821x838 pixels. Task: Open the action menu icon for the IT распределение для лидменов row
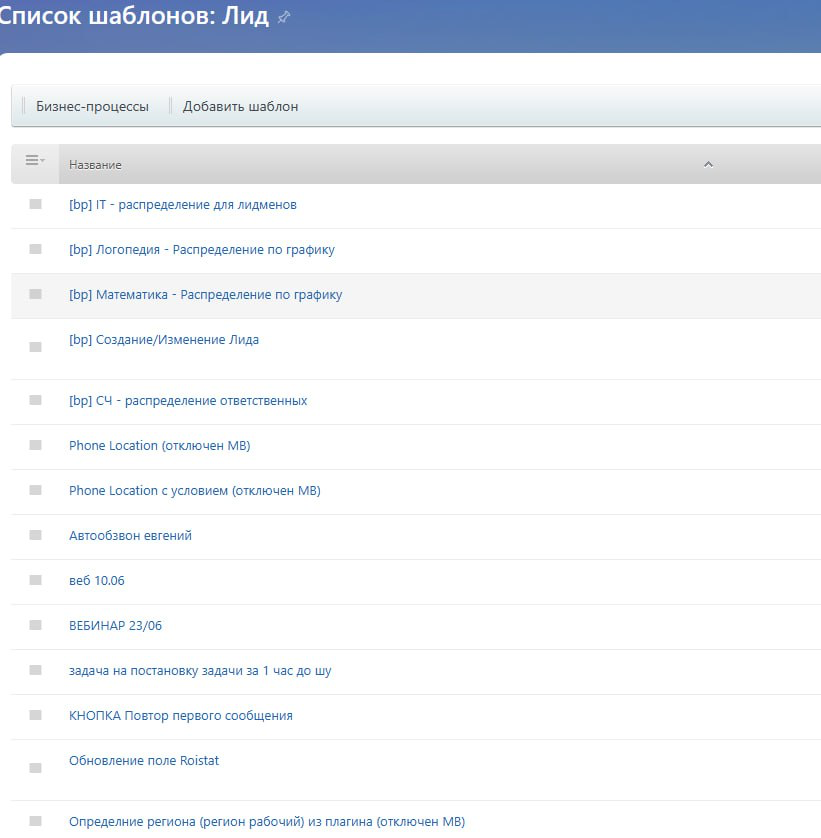pyautogui.click(x=35, y=204)
